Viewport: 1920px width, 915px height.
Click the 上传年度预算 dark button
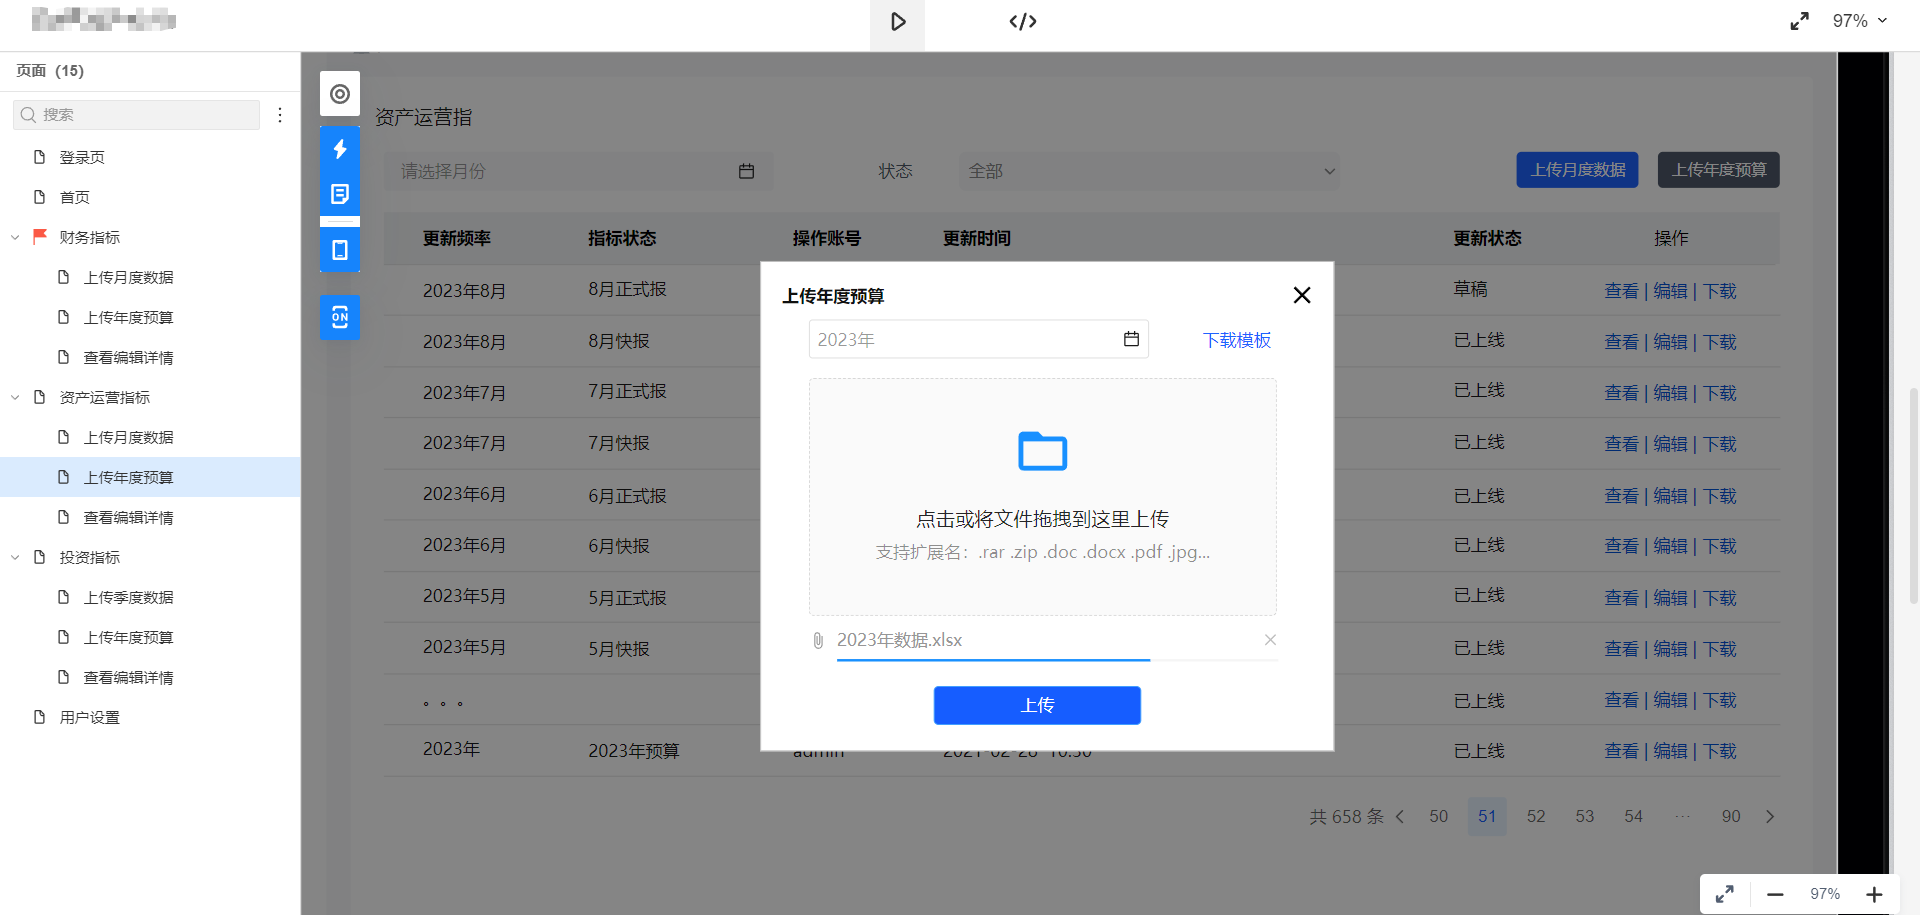(x=1718, y=170)
